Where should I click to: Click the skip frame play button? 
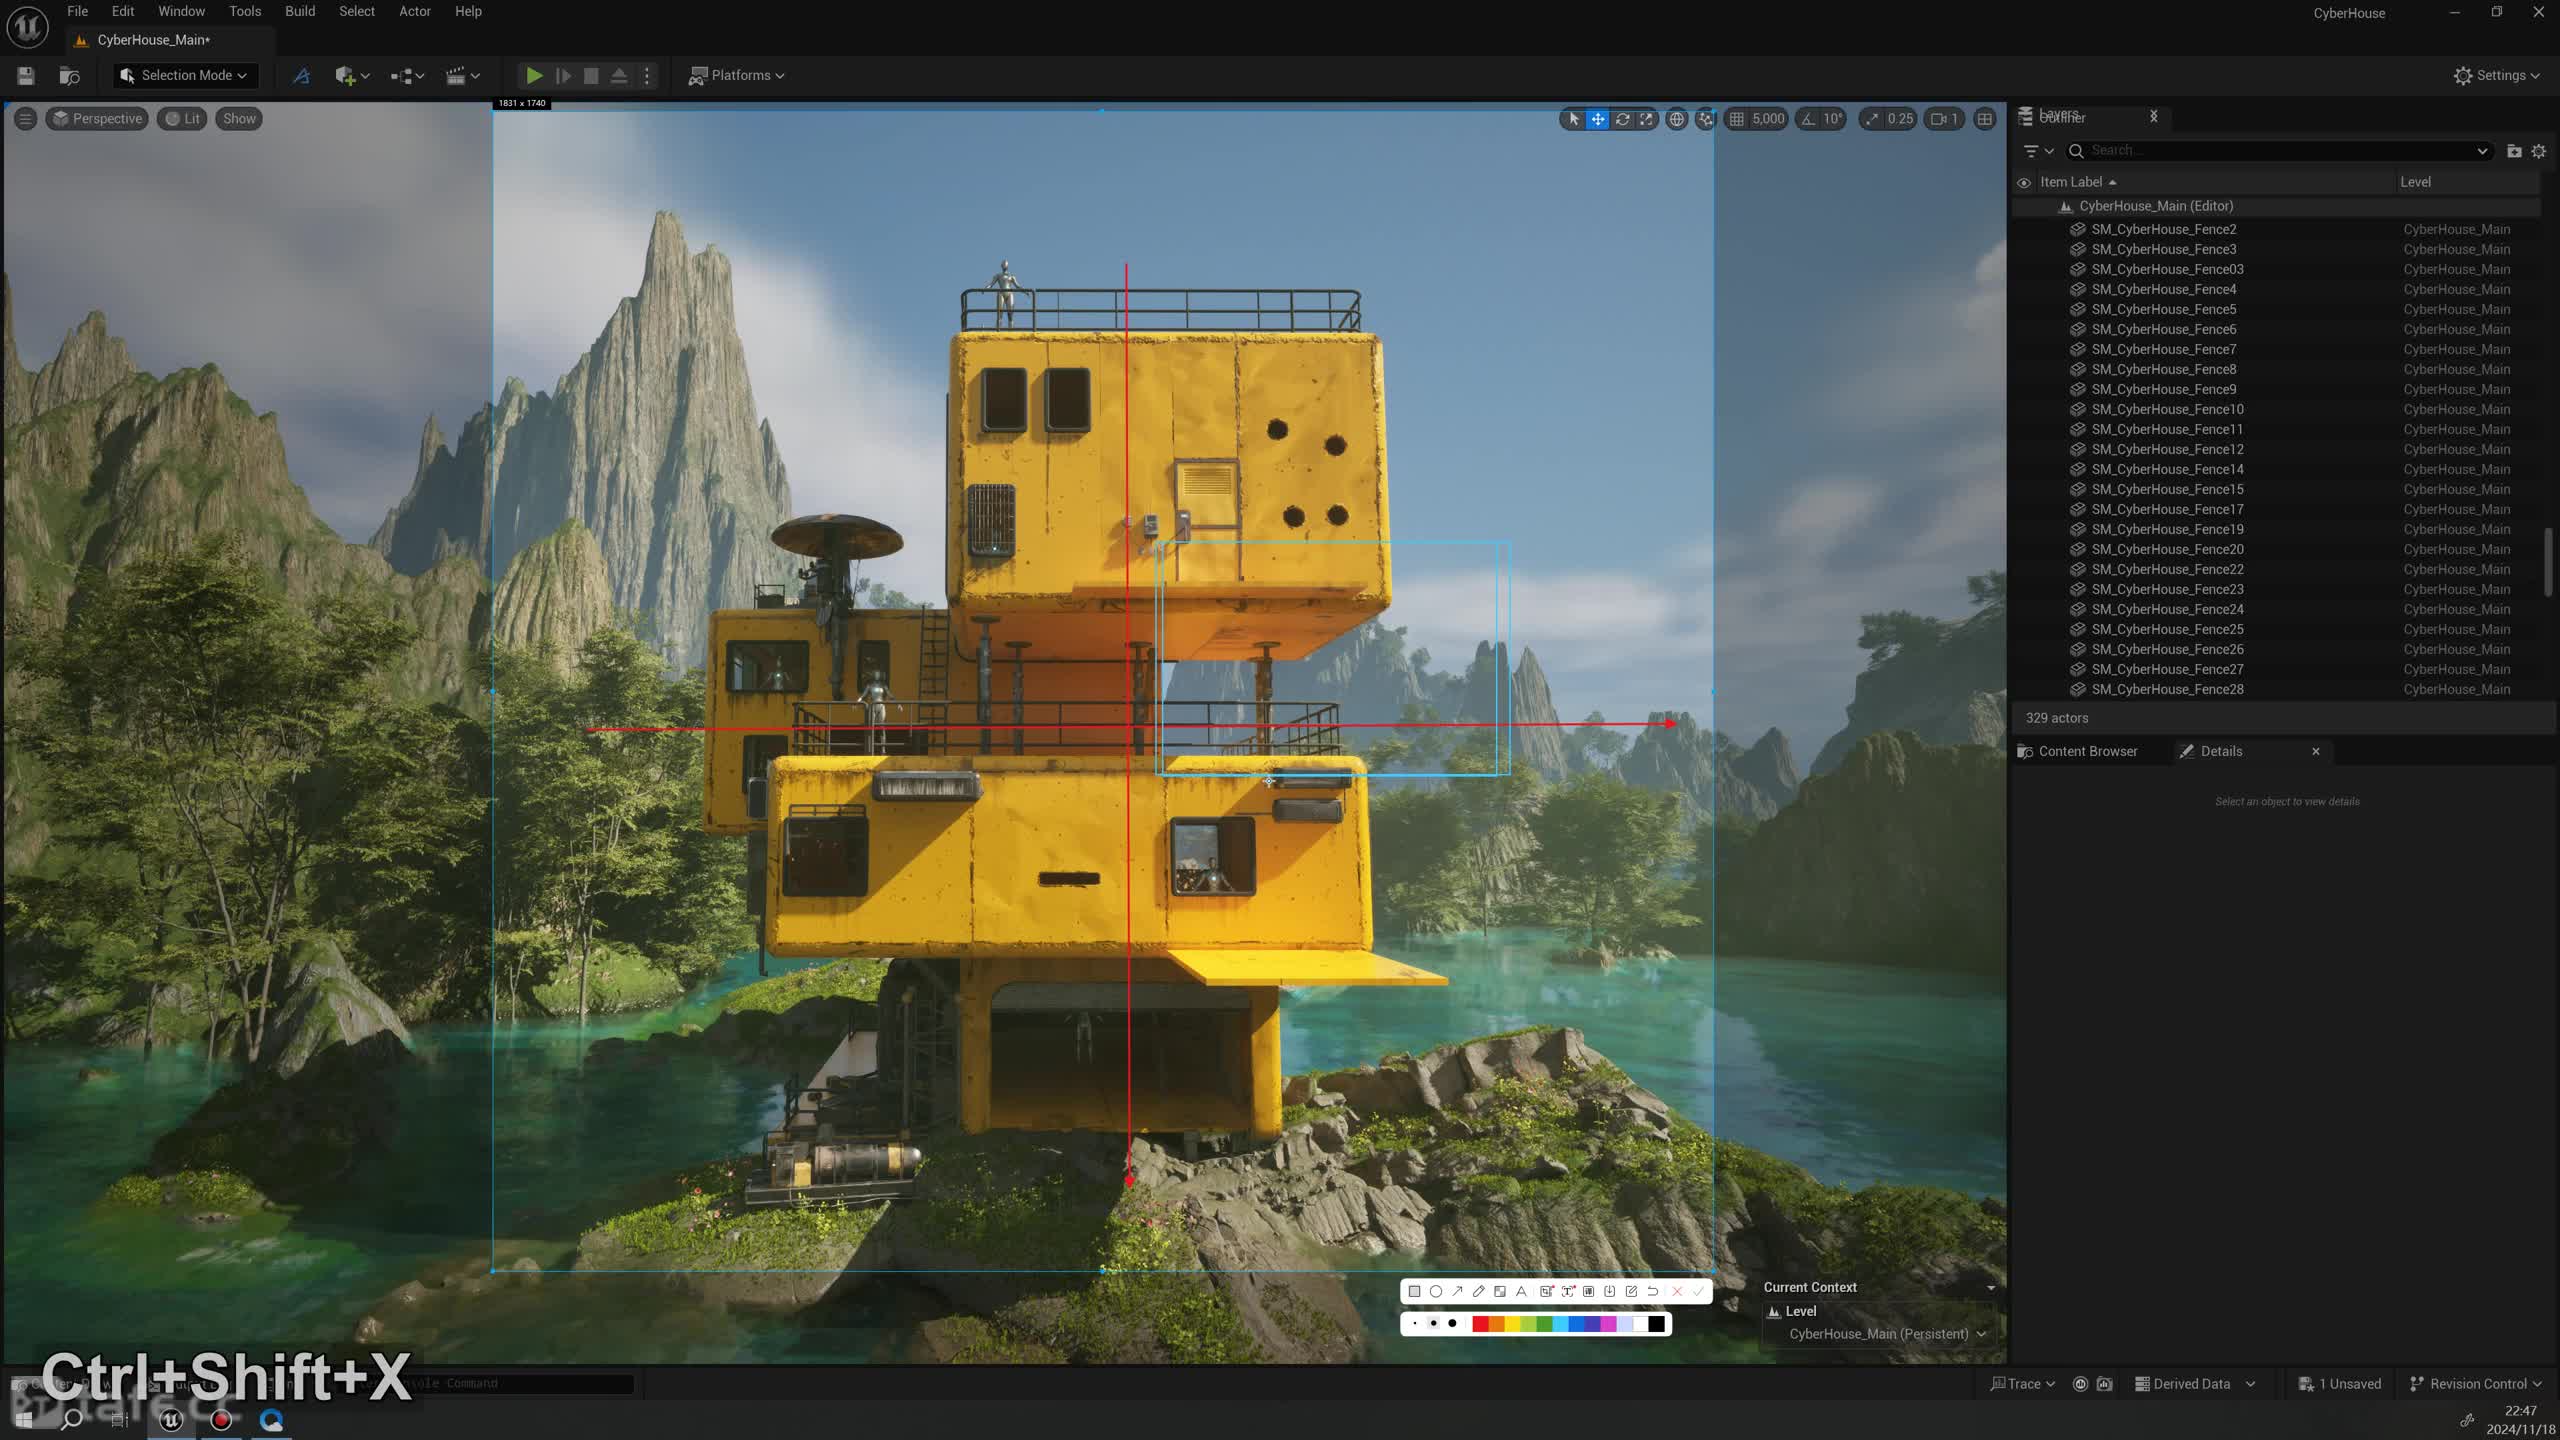563,76
